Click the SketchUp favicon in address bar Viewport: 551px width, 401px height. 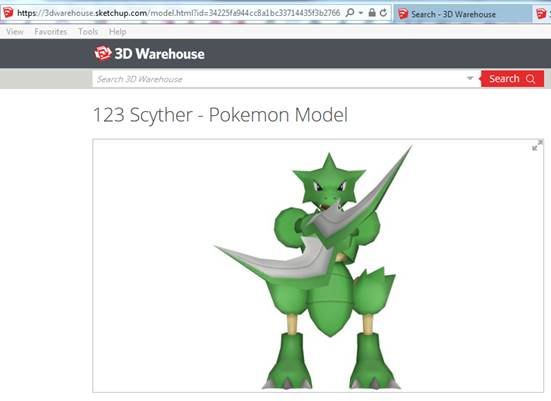click(8, 13)
